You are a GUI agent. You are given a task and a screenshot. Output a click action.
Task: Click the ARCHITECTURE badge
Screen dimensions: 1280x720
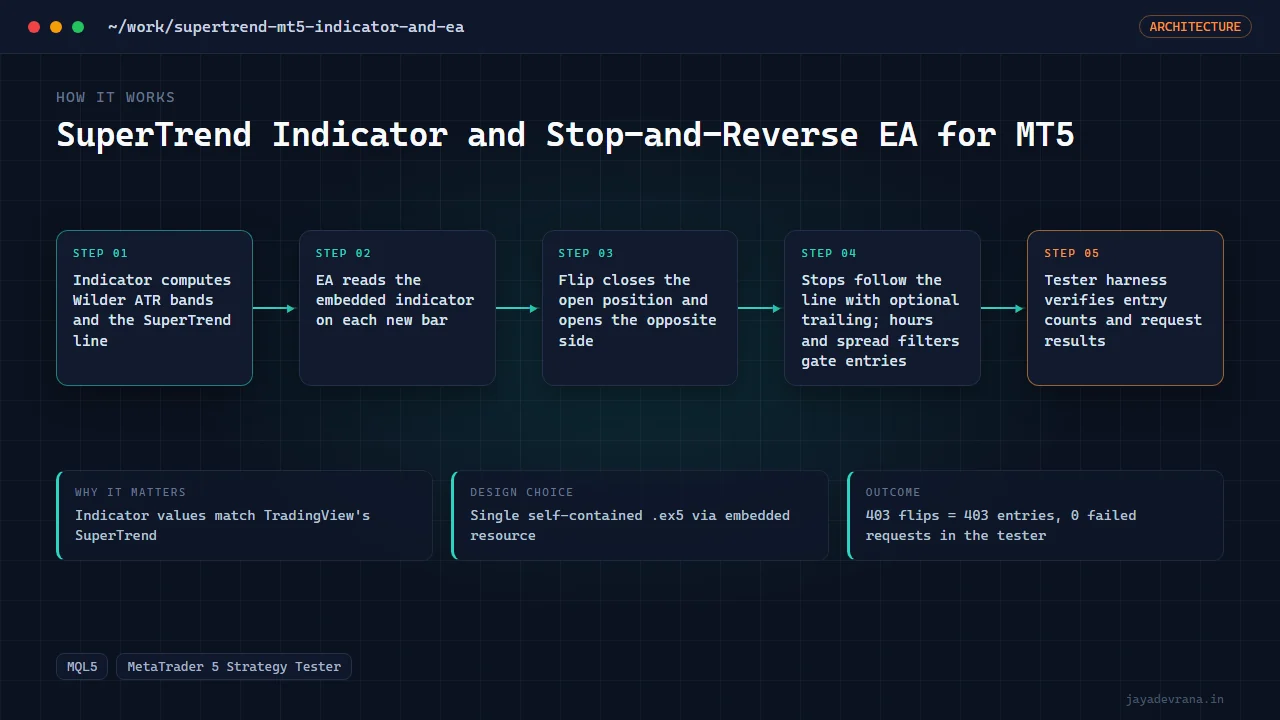1195,27
